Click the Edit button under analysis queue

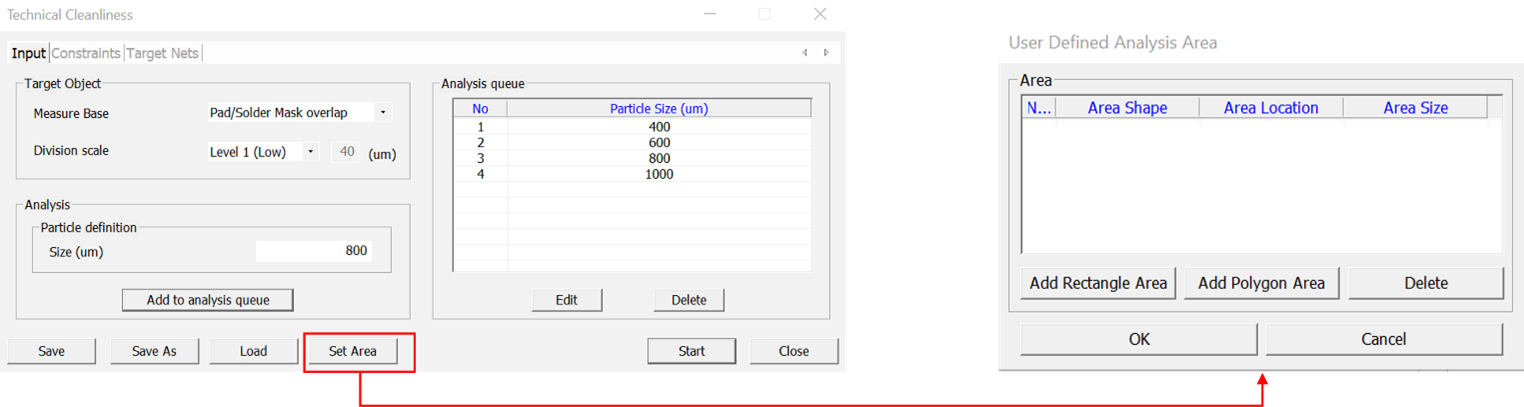pos(566,300)
